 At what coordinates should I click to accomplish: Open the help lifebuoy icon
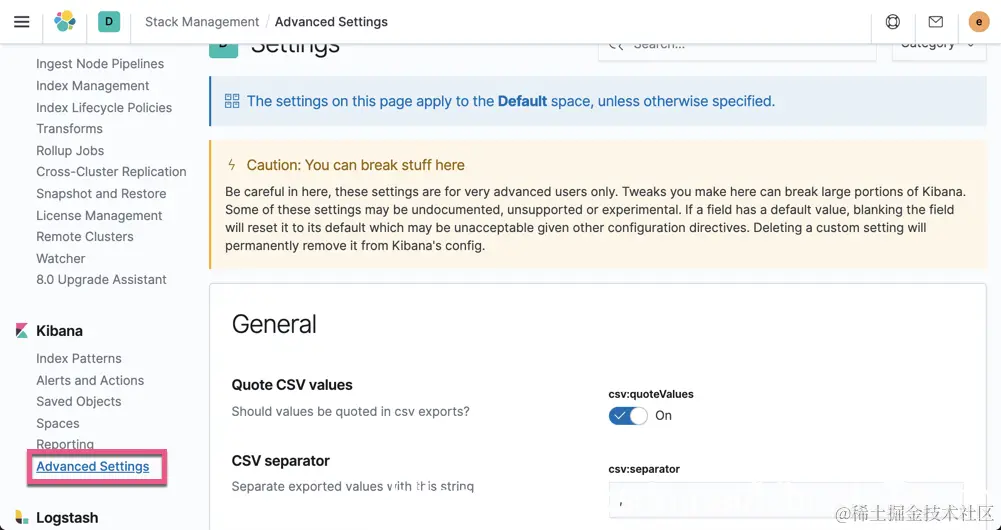[x=892, y=22]
